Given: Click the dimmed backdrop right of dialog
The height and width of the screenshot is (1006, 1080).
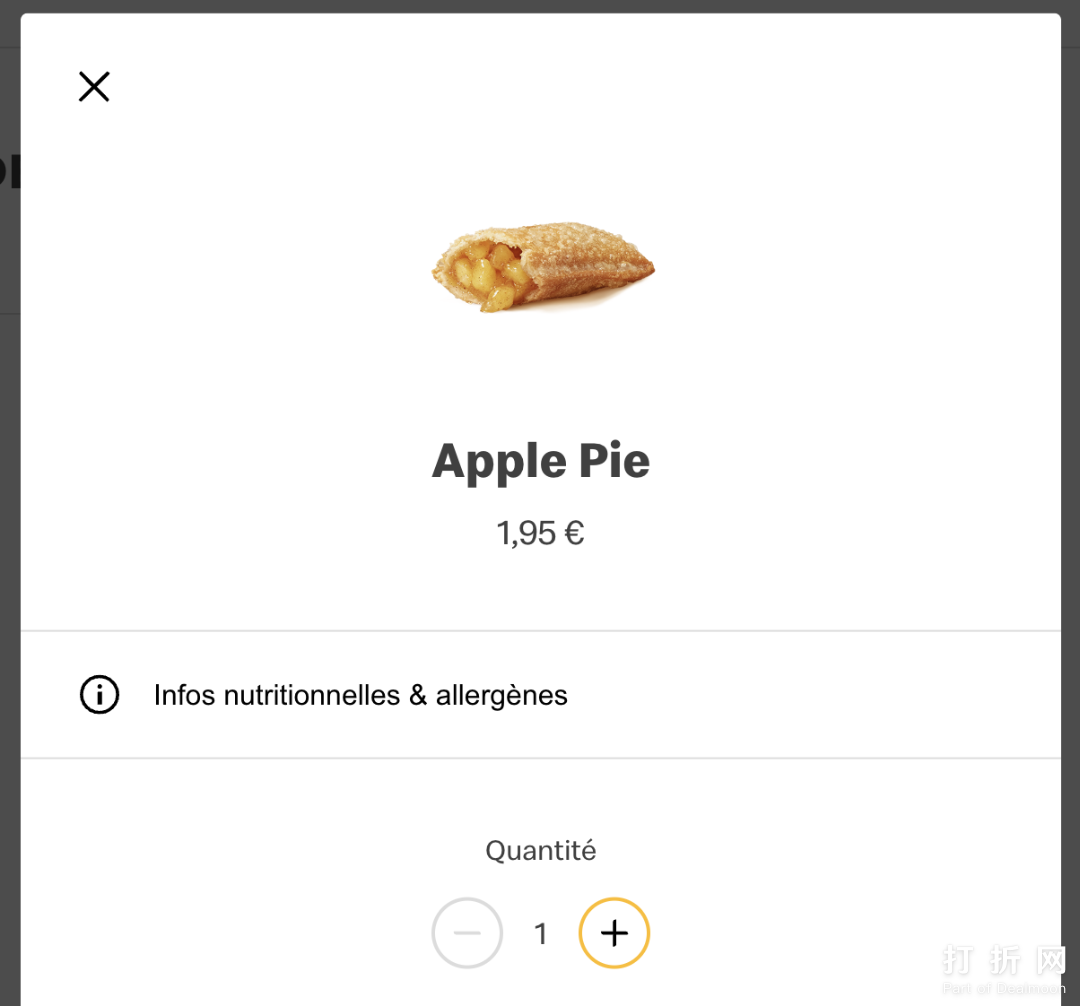Looking at the screenshot, I should click(x=1070, y=500).
